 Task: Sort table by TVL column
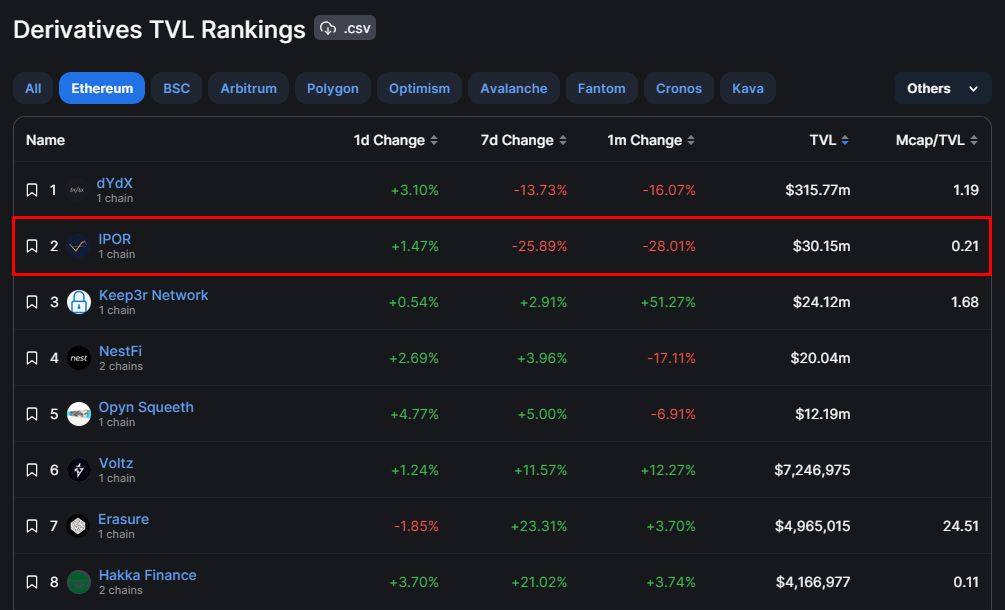pos(829,140)
